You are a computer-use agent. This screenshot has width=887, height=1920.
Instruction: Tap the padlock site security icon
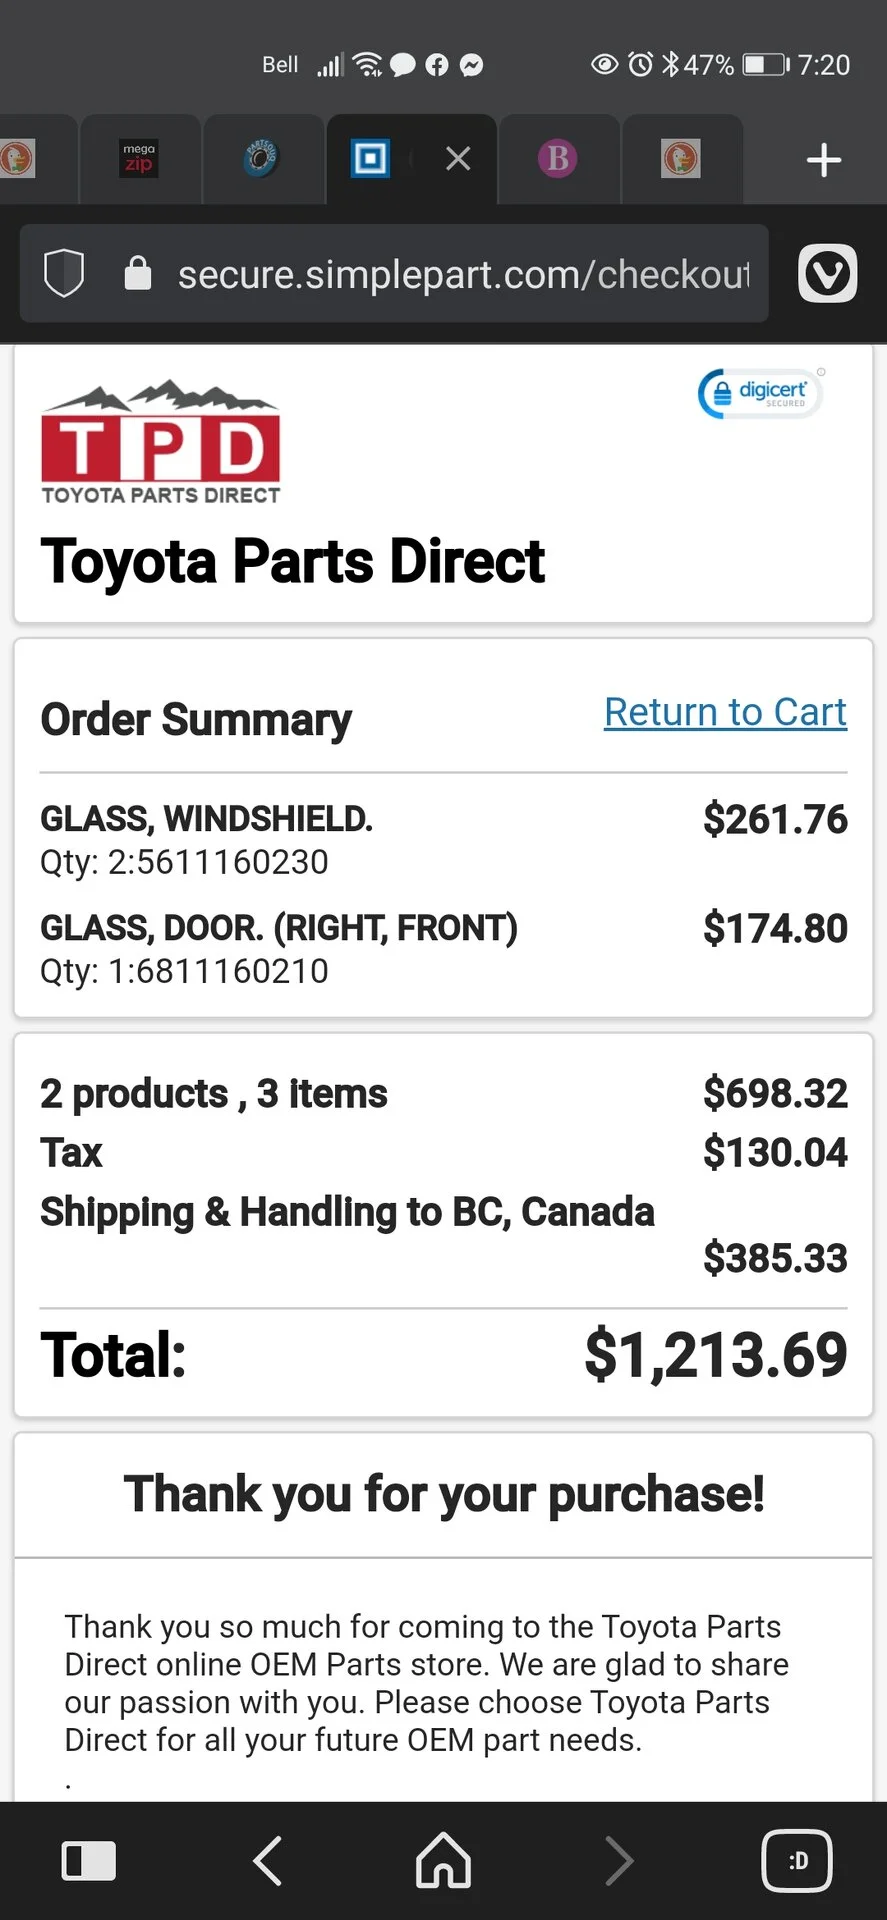click(137, 273)
